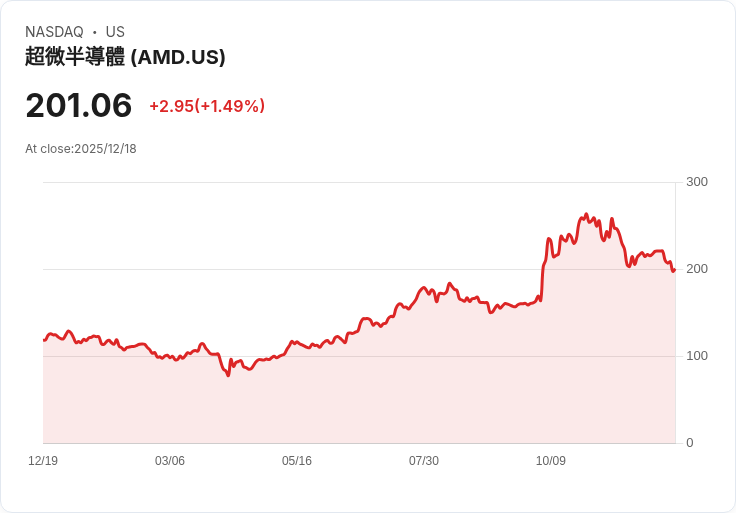The width and height of the screenshot is (736, 513).
Task: Click the 200 y-axis label
Action: [x=697, y=269]
